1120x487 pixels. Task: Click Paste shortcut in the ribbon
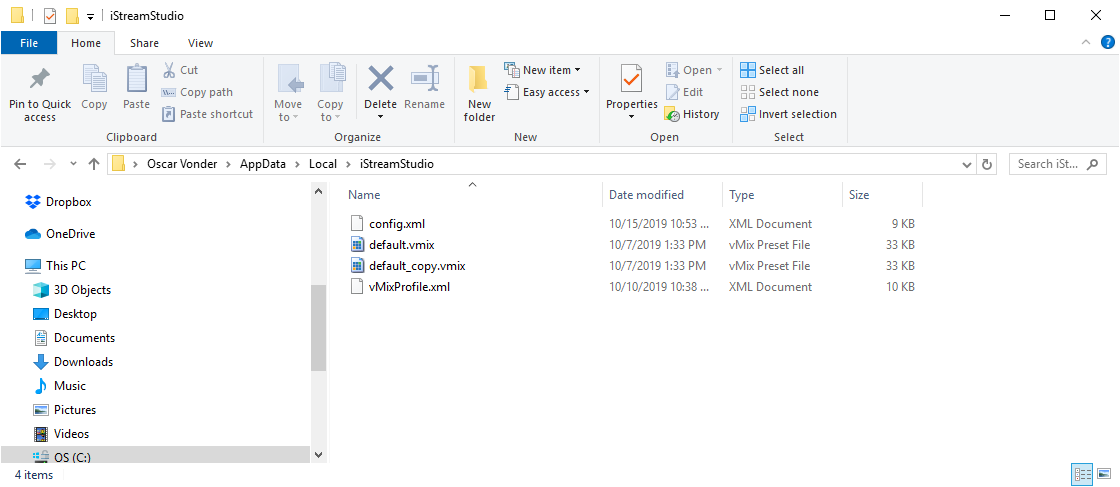point(207,114)
